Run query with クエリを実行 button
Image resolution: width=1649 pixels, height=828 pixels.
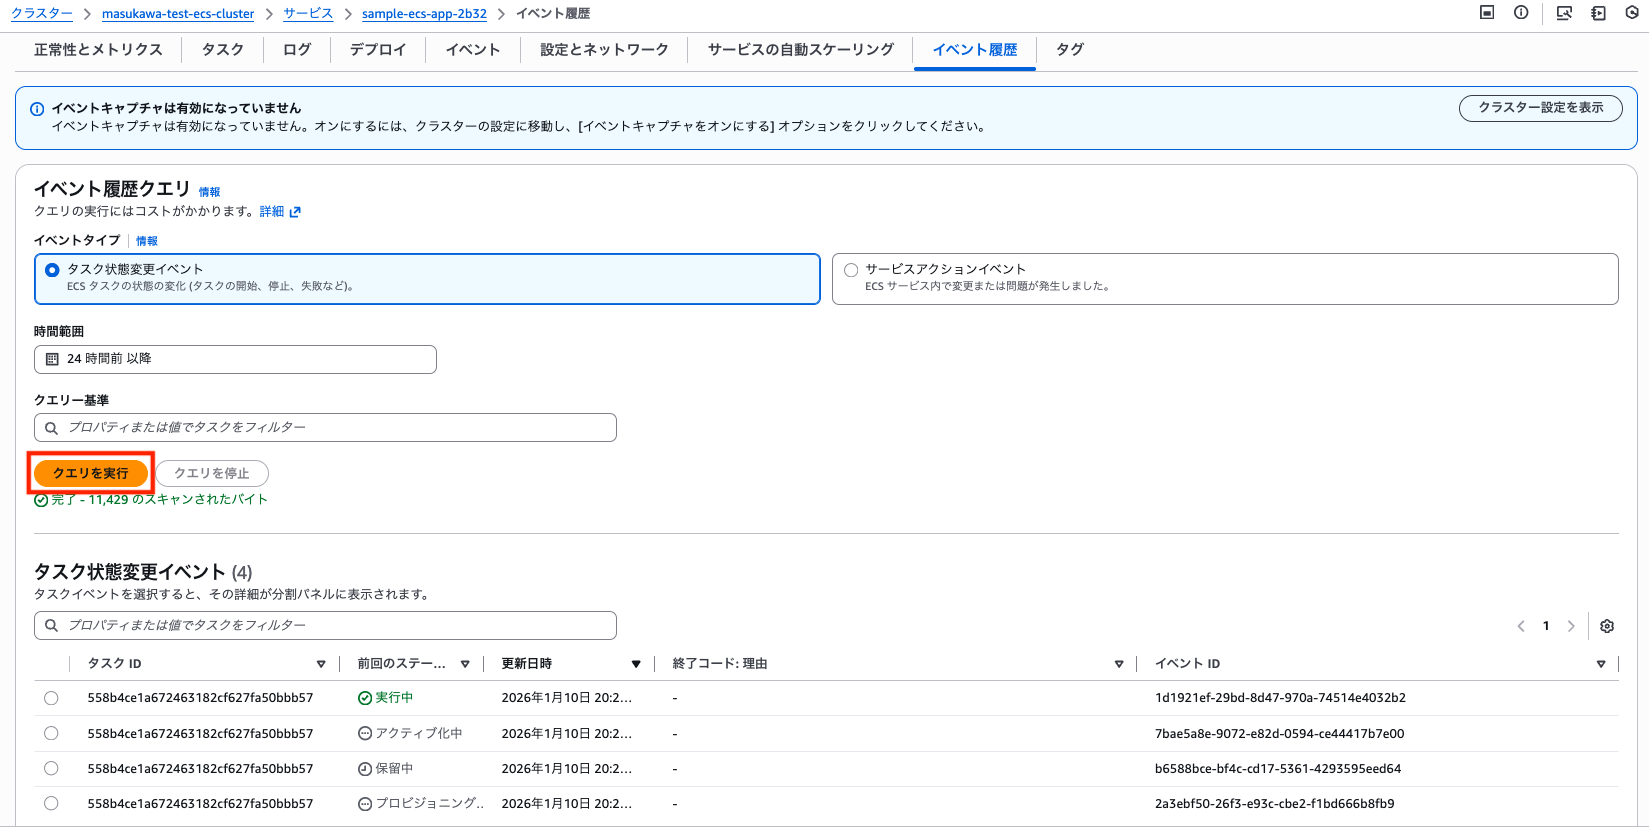tap(91, 473)
